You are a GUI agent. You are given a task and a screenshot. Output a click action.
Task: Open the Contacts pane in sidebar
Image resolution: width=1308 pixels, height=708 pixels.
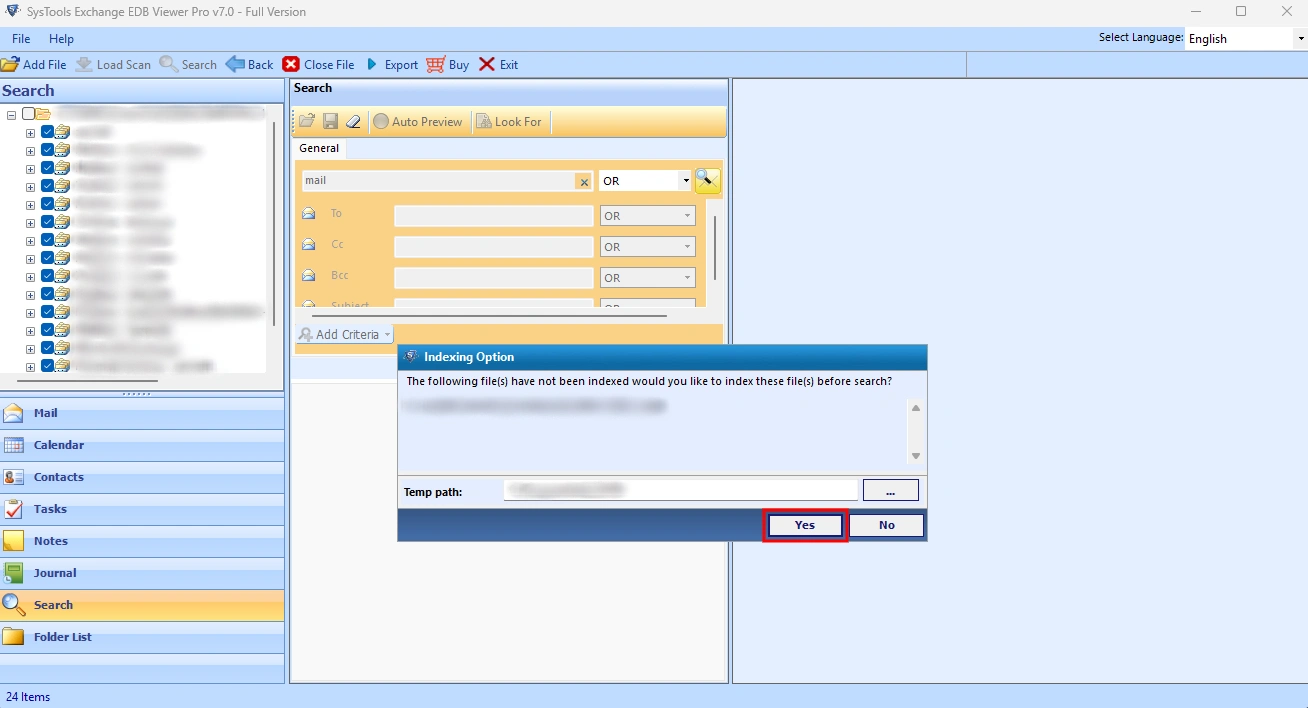click(x=142, y=477)
